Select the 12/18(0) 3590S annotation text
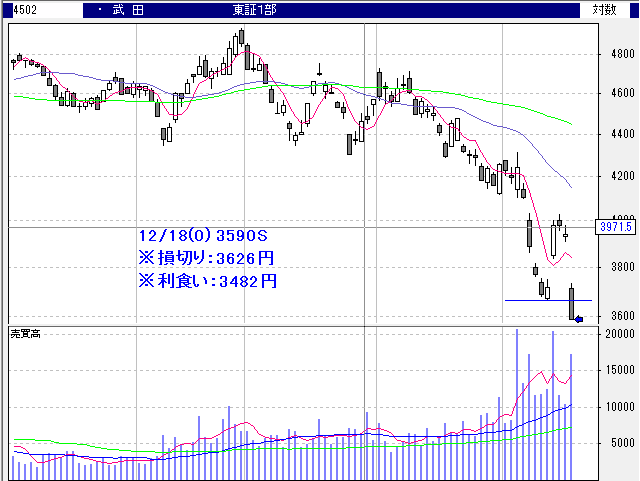The height and width of the screenshot is (481, 640). tap(204, 236)
